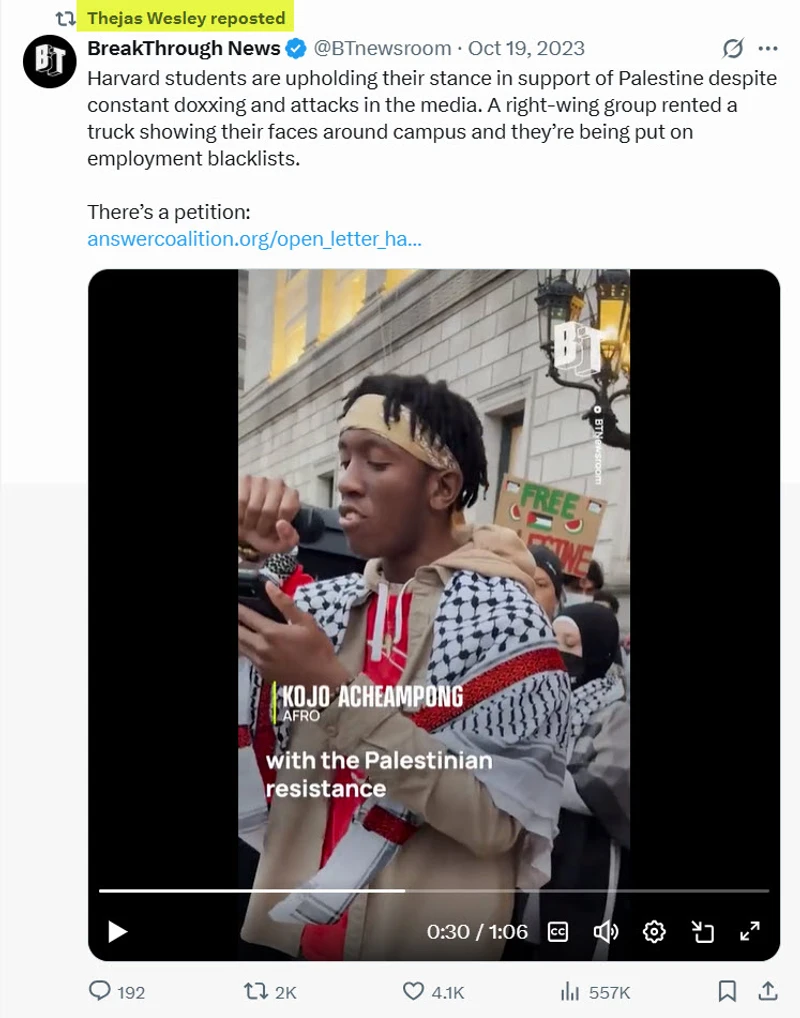Screen dimensions: 800x1018
Task: Toggle picture-in-picture mode for video
Action: (x=703, y=932)
